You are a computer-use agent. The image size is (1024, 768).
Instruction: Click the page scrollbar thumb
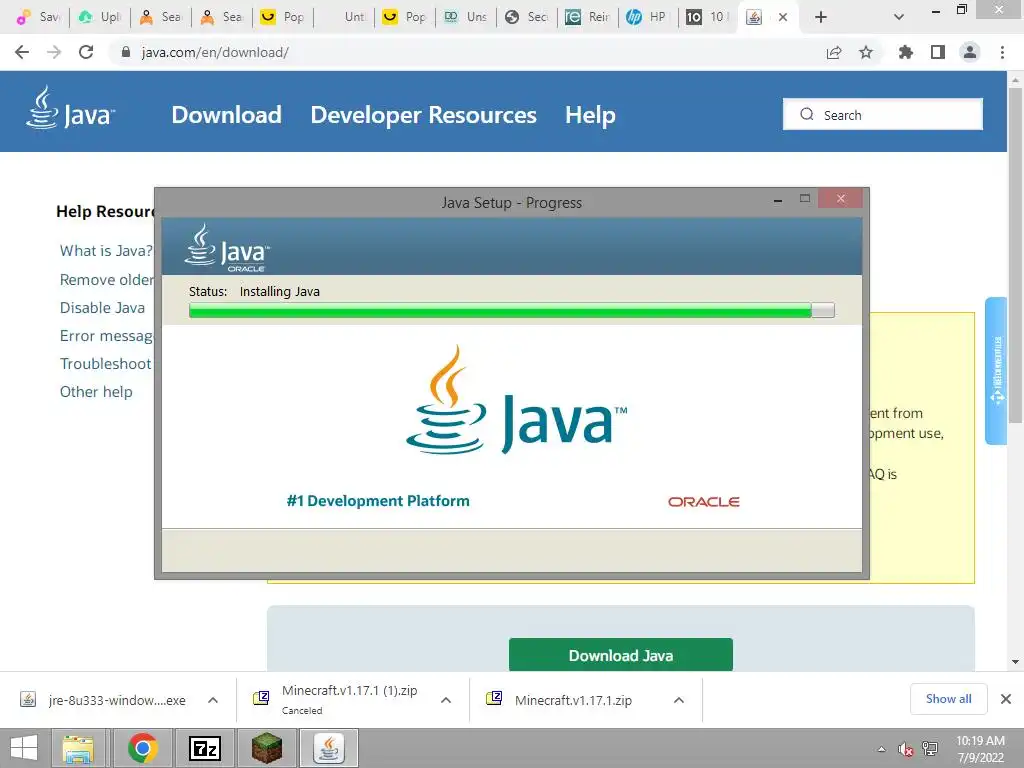[x=1015, y=255]
